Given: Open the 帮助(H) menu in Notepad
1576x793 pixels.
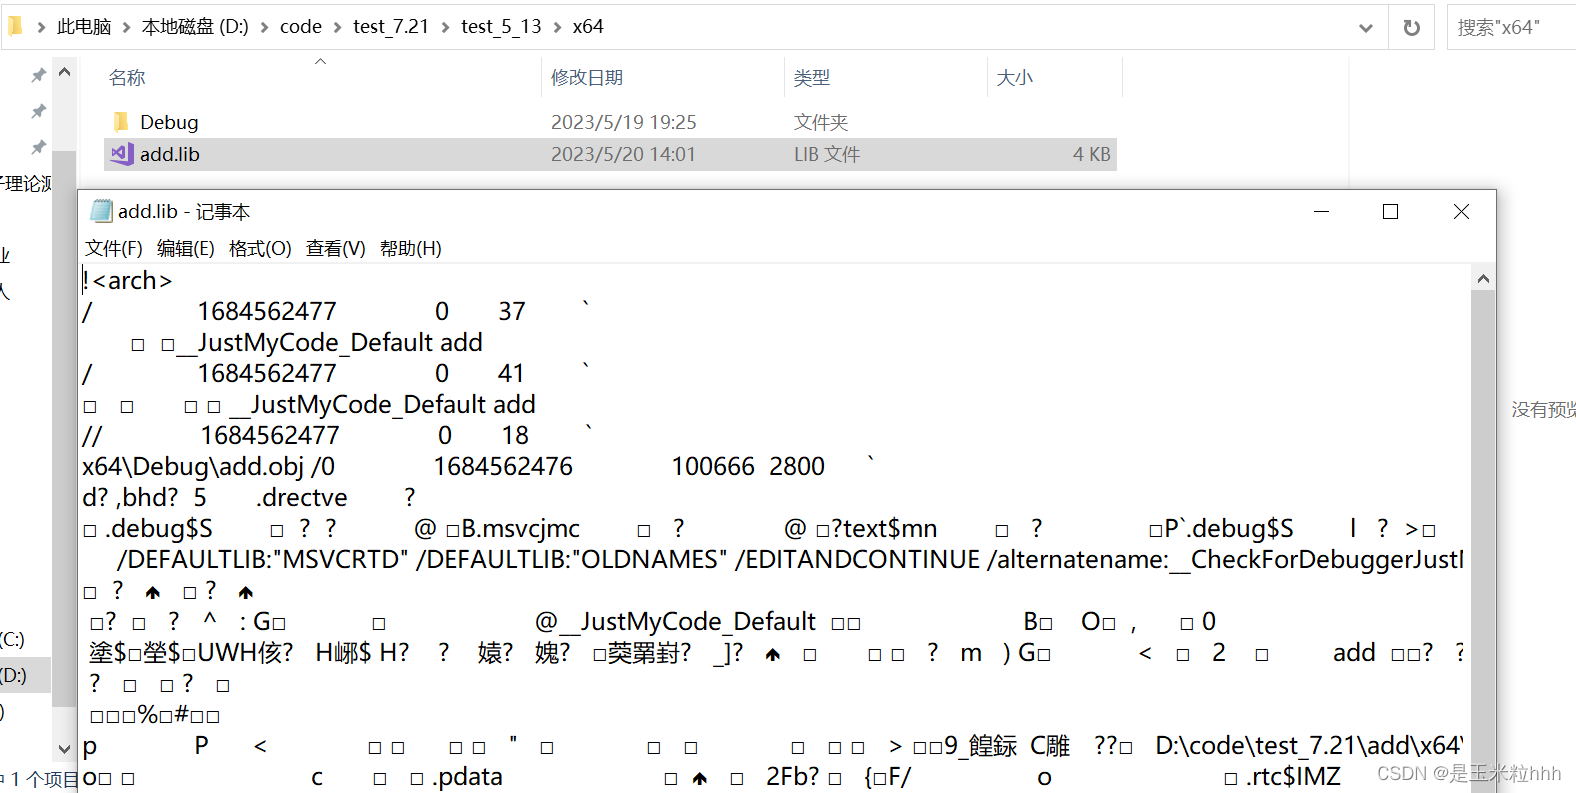Looking at the screenshot, I should click(410, 249).
